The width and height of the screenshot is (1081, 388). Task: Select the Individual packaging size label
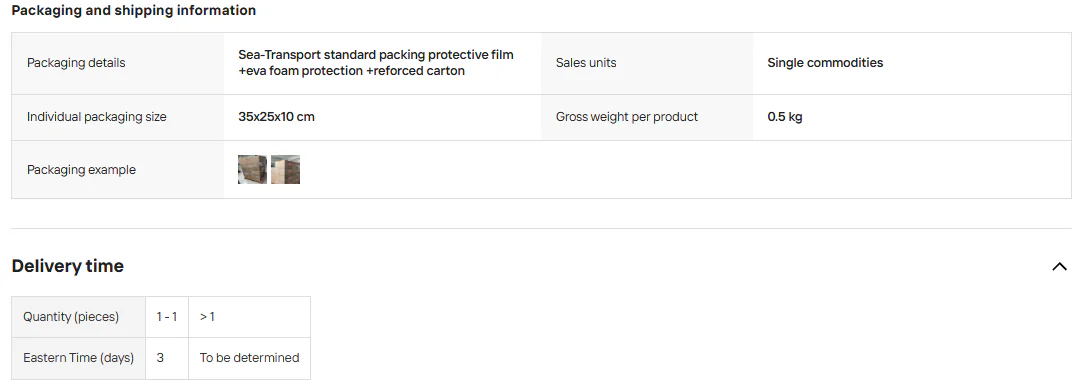(97, 117)
